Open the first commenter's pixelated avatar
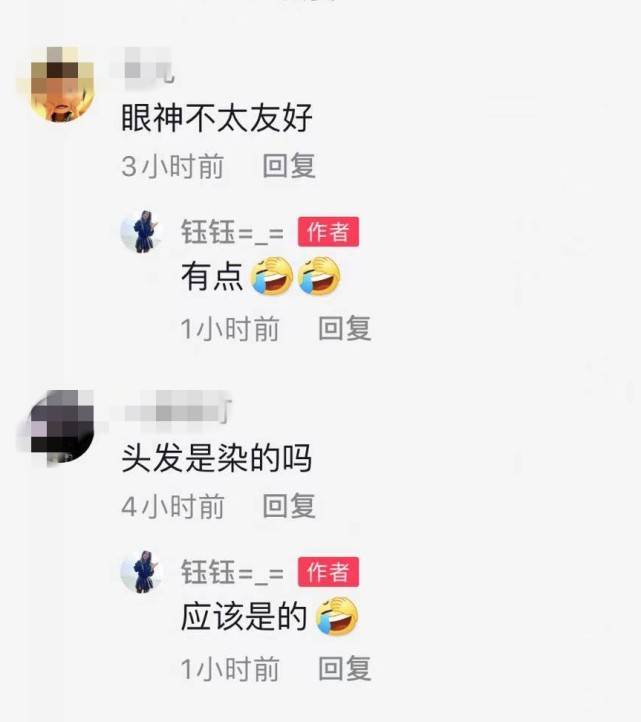This screenshot has height=722, width=641. pos(61,84)
